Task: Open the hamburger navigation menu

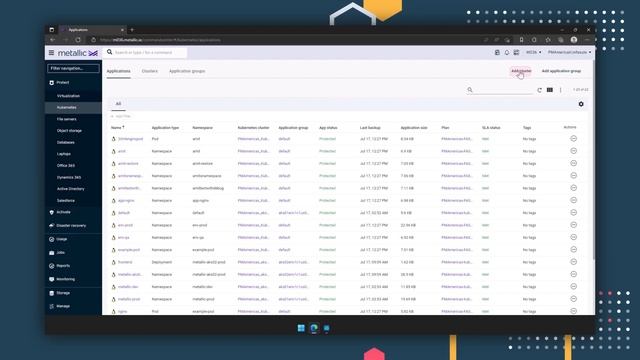Action: [51, 53]
